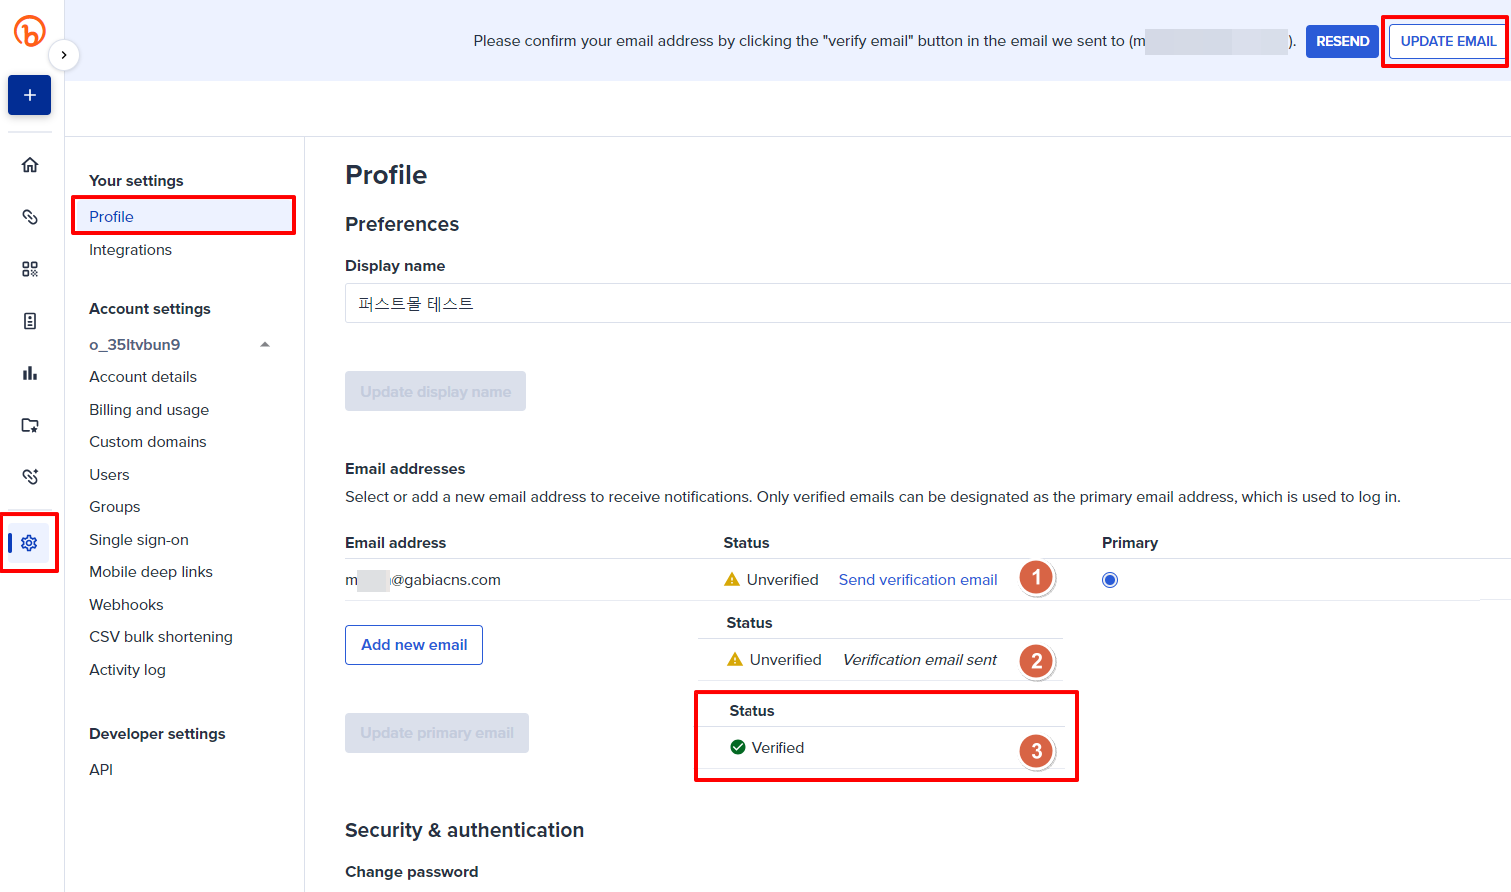Go to Custom domains settings
Screen dimensions: 1511x892
(148, 442)
